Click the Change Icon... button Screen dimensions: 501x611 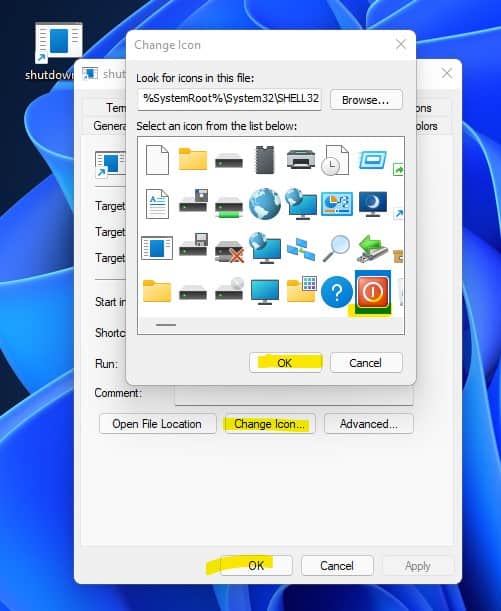point(270,424)
